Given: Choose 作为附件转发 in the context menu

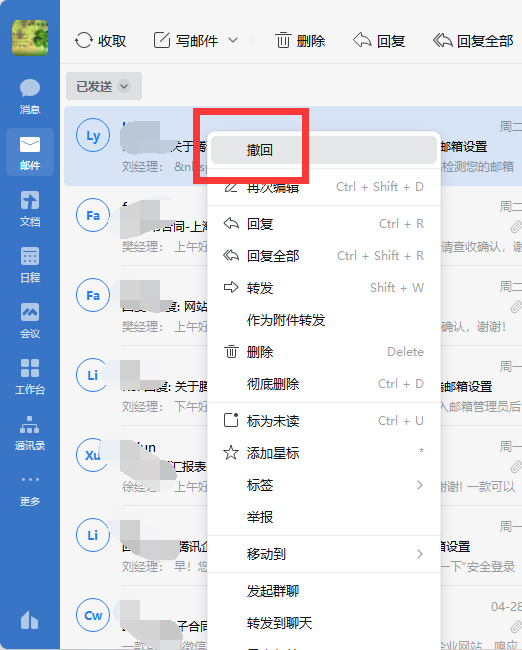Looking at the screenshot, I should tap(324, 320).
